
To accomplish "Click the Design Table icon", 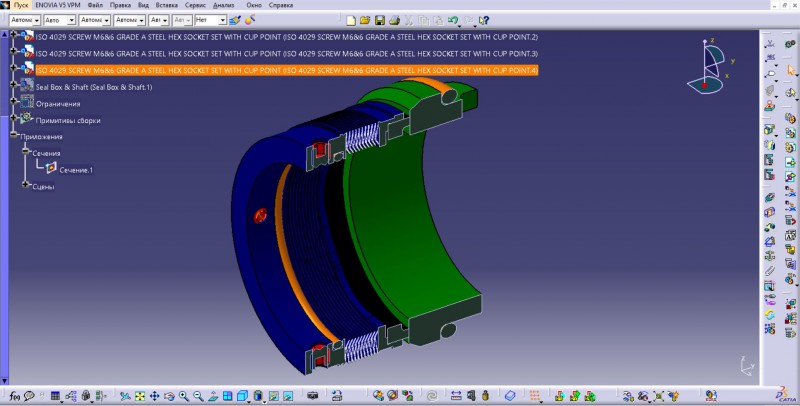I will click(55, 396).
